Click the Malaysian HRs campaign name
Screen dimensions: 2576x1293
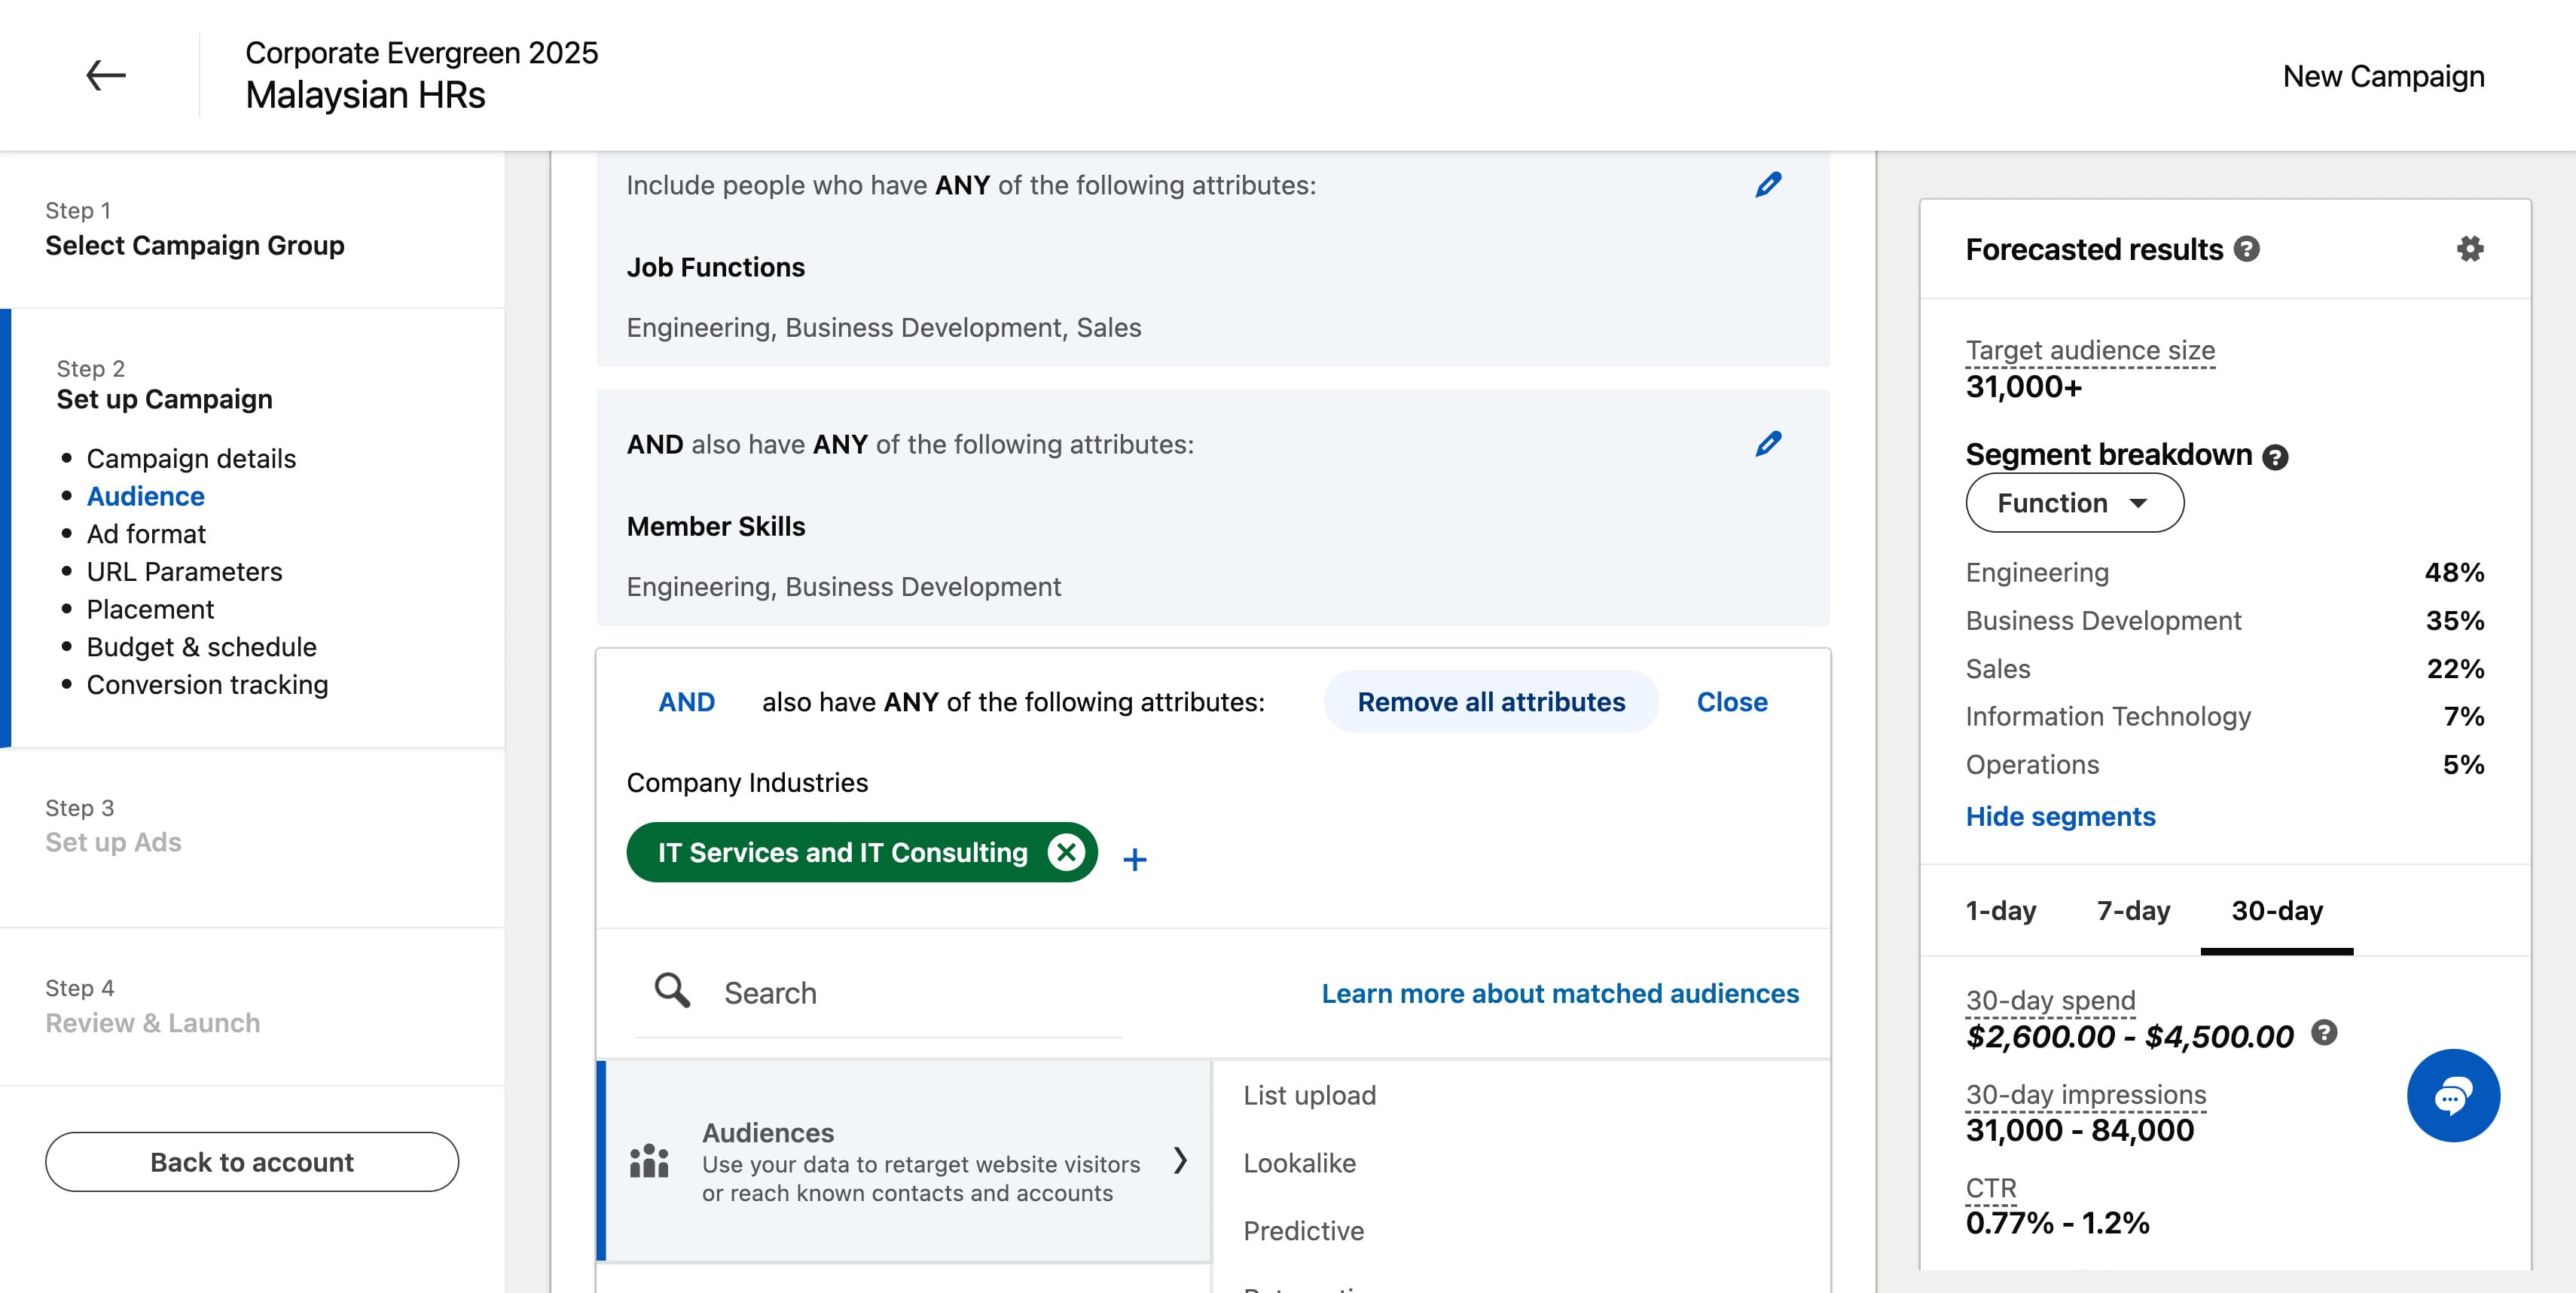click(365, 95)
